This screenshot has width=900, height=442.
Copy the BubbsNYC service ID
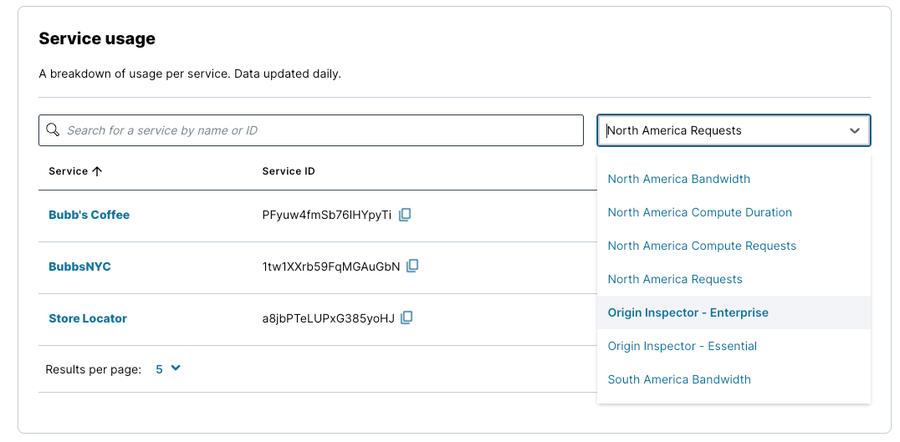(x=412, y=266)
